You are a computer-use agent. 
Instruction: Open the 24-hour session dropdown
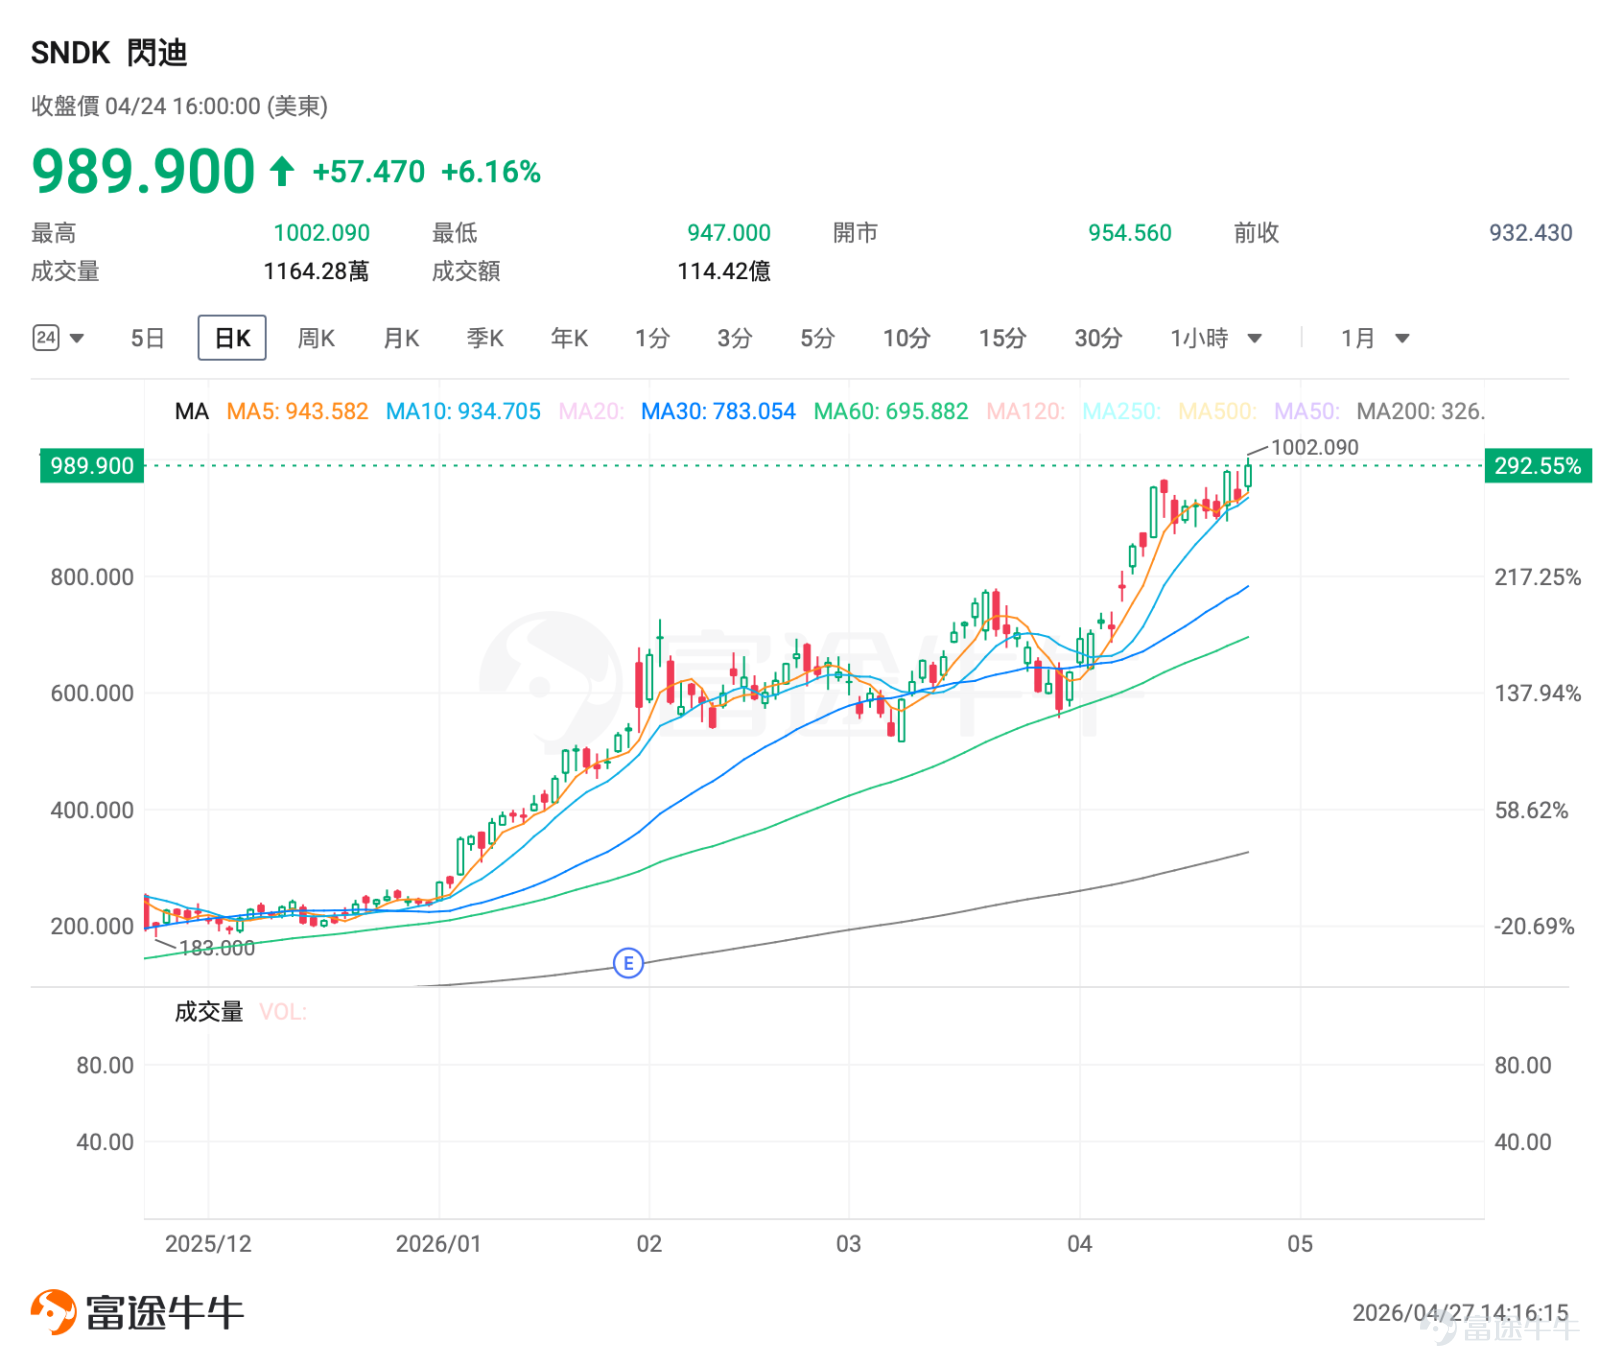coord(58,338)
